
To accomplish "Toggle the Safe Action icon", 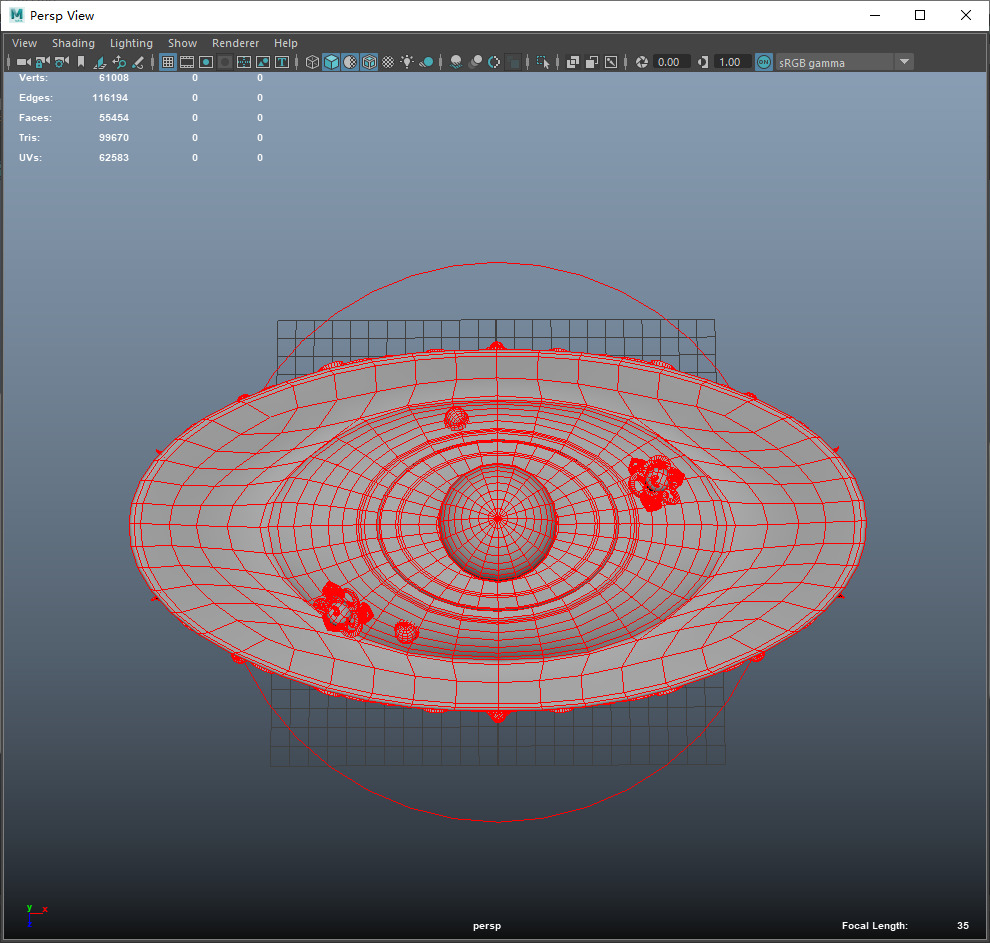I will pyautogui.click(x=263, y=62).
